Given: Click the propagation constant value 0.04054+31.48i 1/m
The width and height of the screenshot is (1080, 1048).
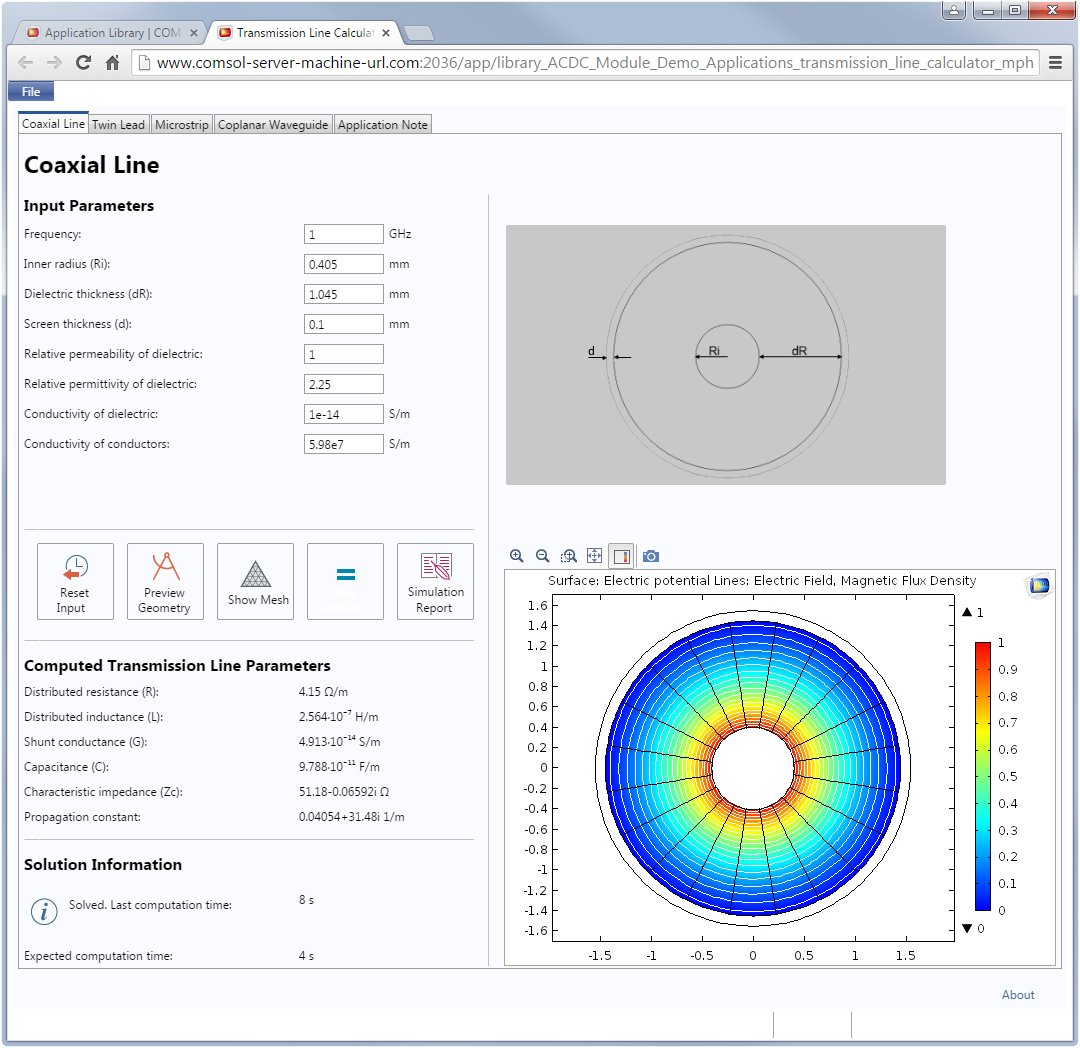Looking at the screenshot, I should (351, 817).
